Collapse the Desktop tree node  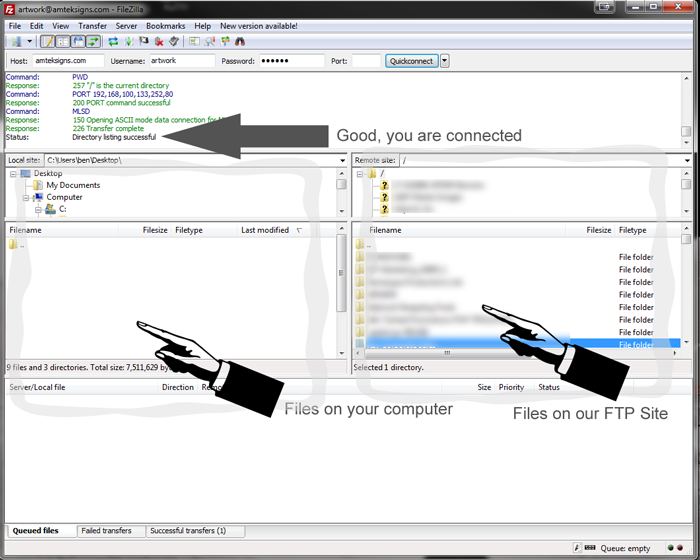click(x=13, y=174)
